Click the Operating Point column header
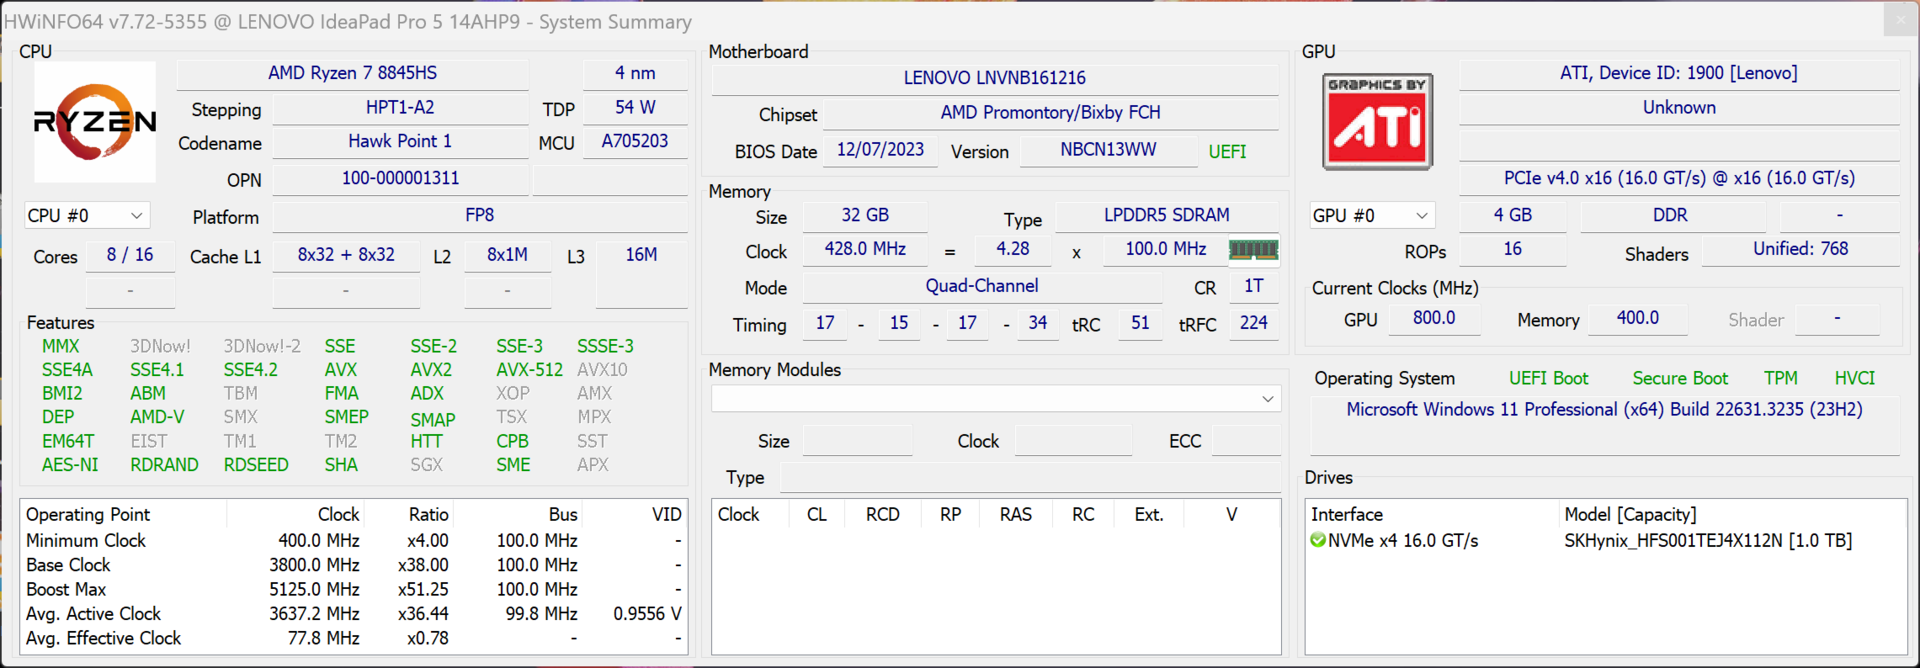The width and height of the screenshot is (1920, 668). tap(88, 515)
